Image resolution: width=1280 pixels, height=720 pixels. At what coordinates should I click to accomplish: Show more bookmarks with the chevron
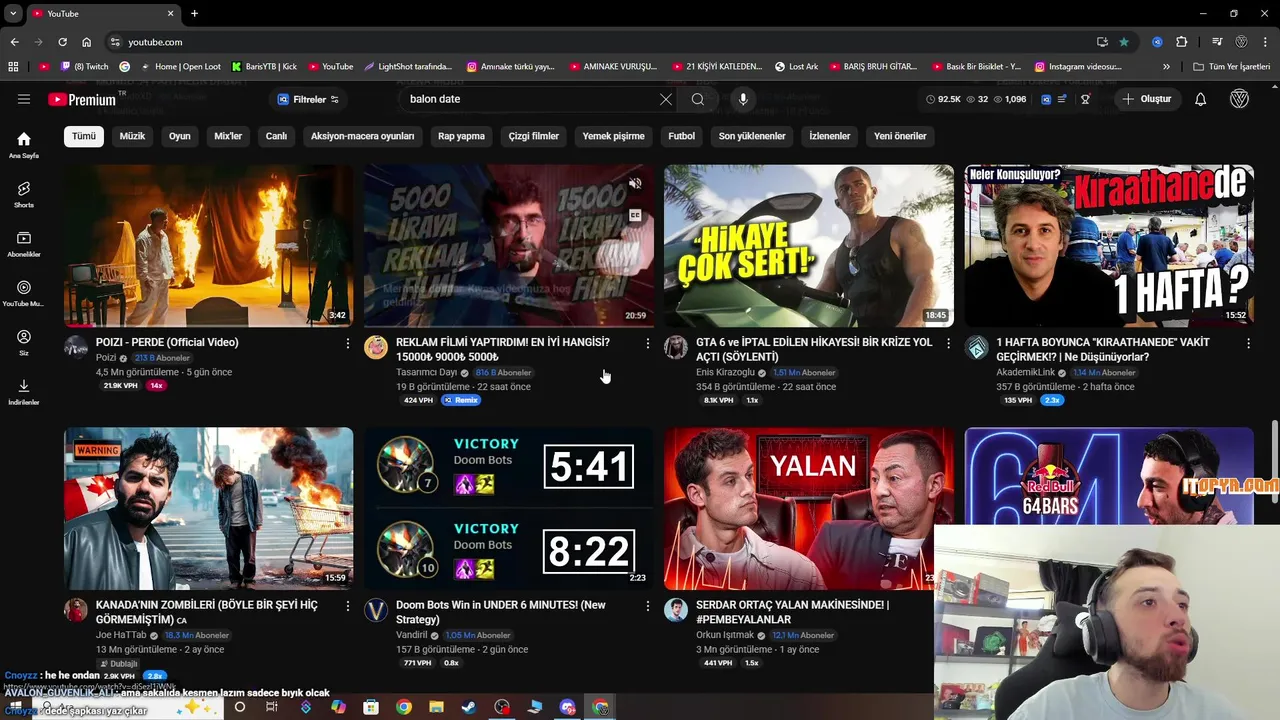click(1166, 67)
